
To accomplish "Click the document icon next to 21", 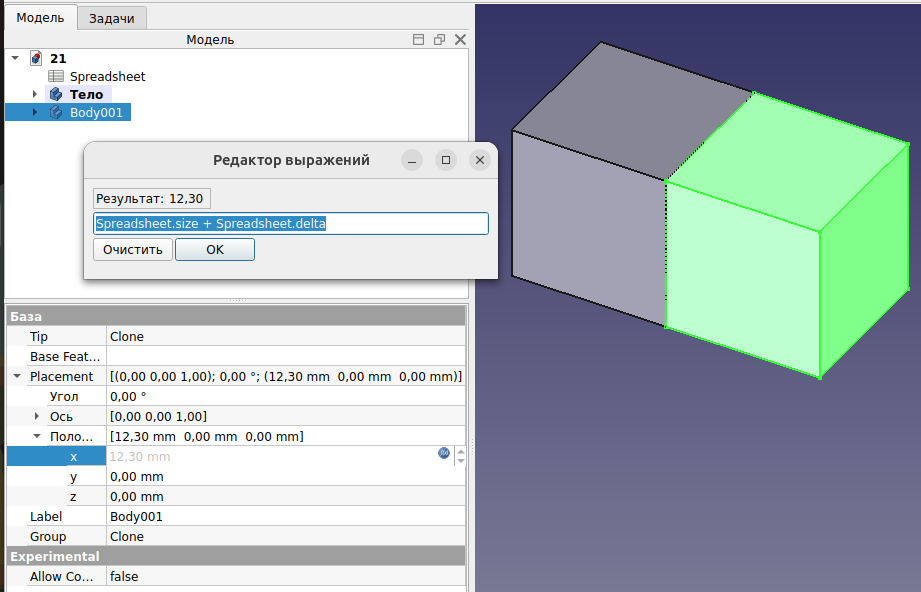I will pos(36,58).
